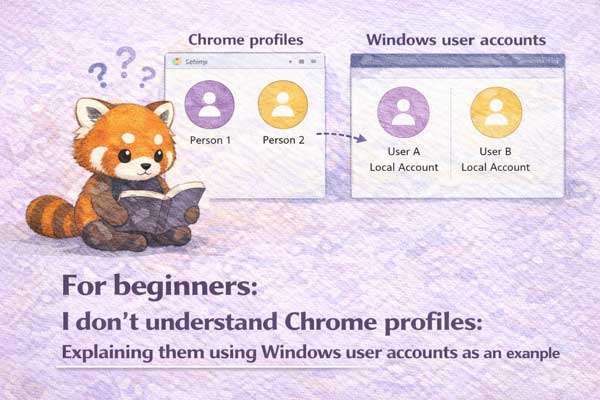Screen dimensions: 600x400
Task: Click the Chrome profiles heading
Action: point(246,40)
